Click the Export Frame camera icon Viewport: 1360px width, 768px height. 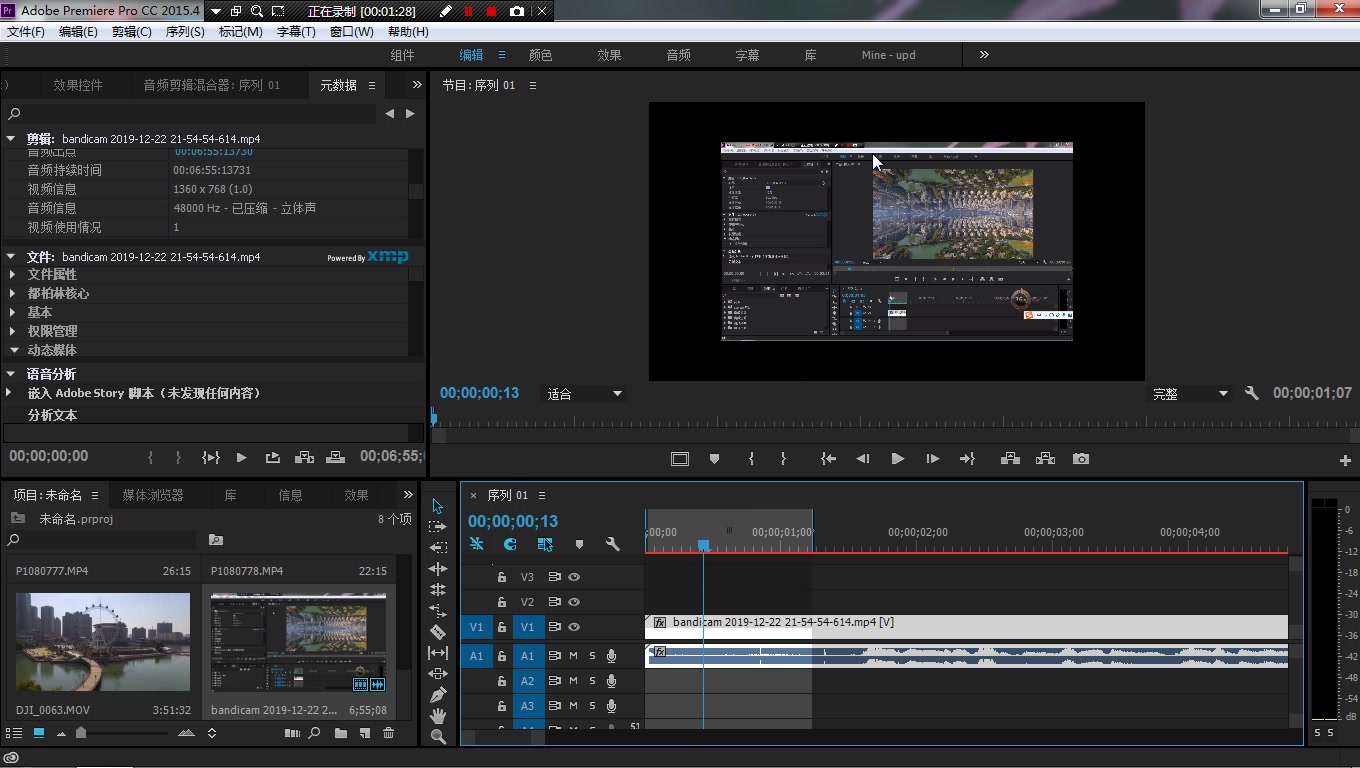1081,459
